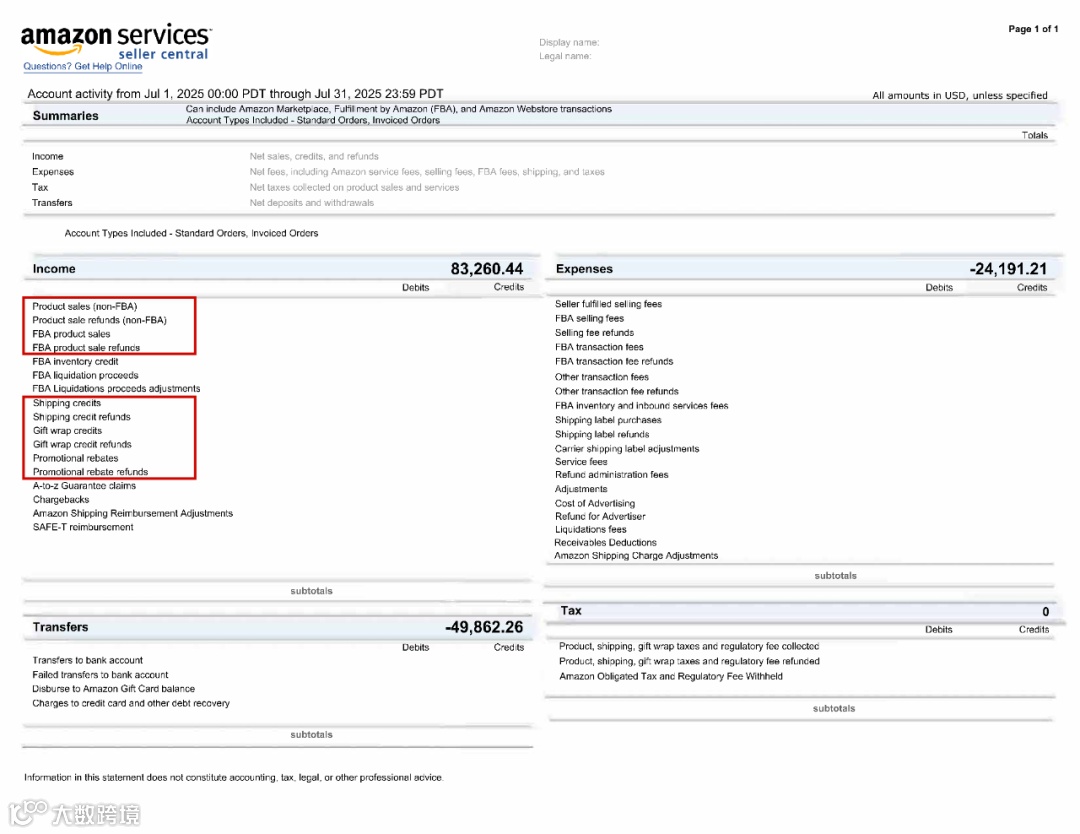Select the Transfers total -49,862.26

[484, 627]
